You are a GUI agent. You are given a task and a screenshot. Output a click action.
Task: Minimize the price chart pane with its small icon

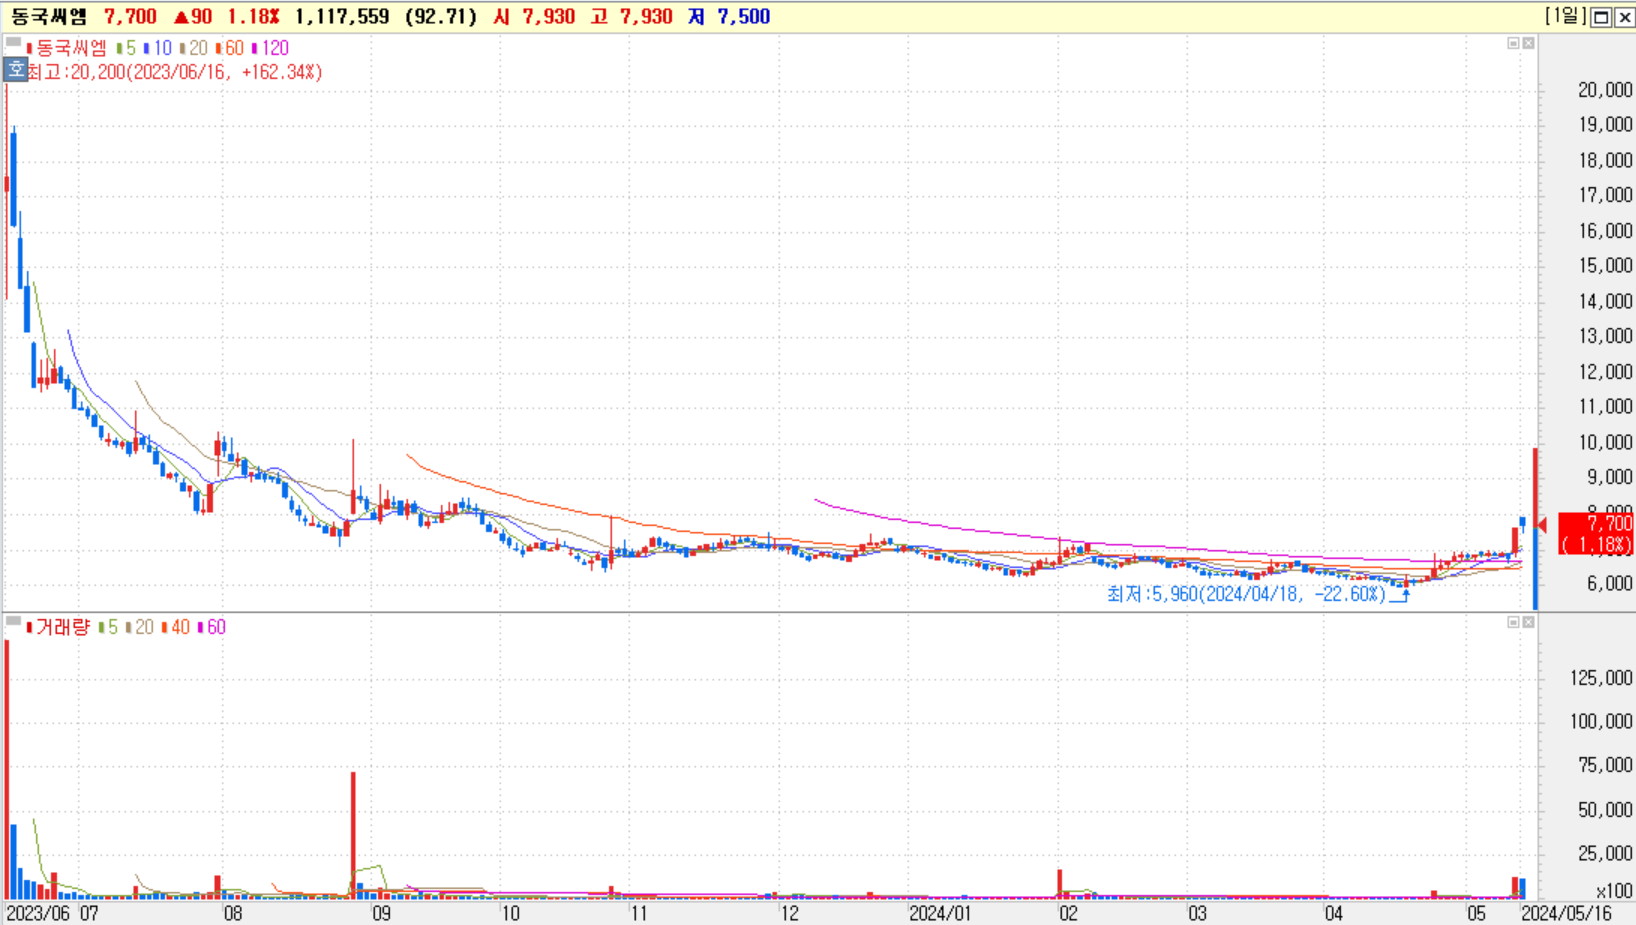pos(1513,43)
